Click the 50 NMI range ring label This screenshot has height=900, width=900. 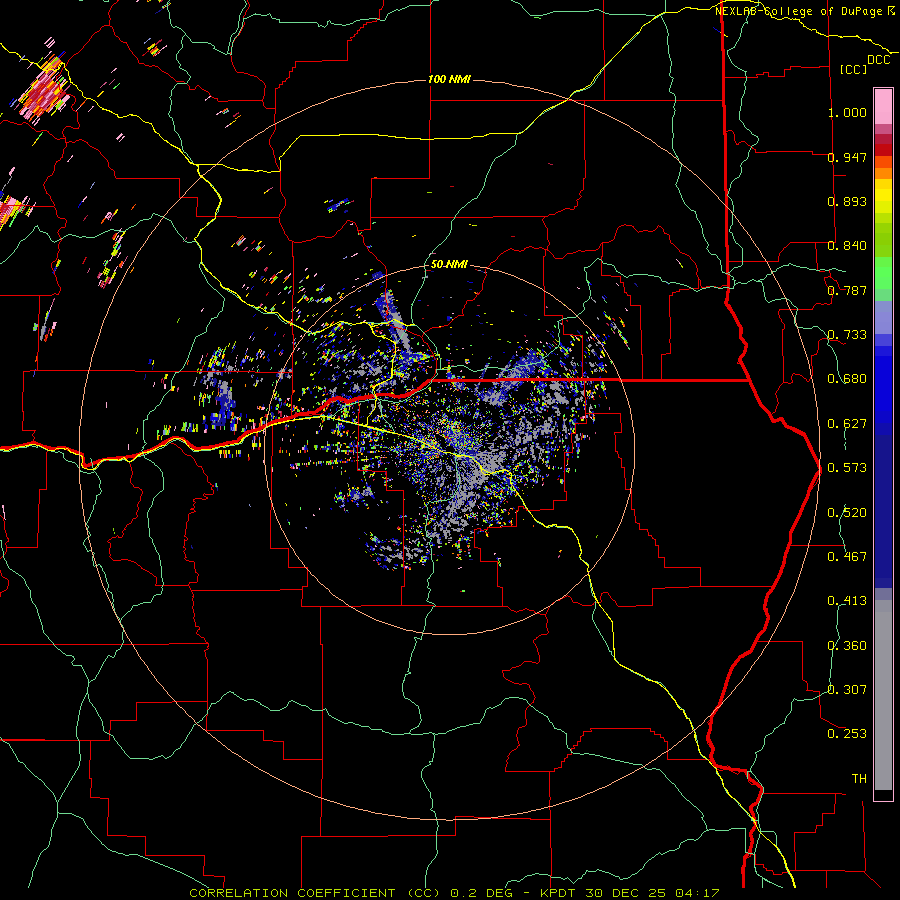pos(449,264)
